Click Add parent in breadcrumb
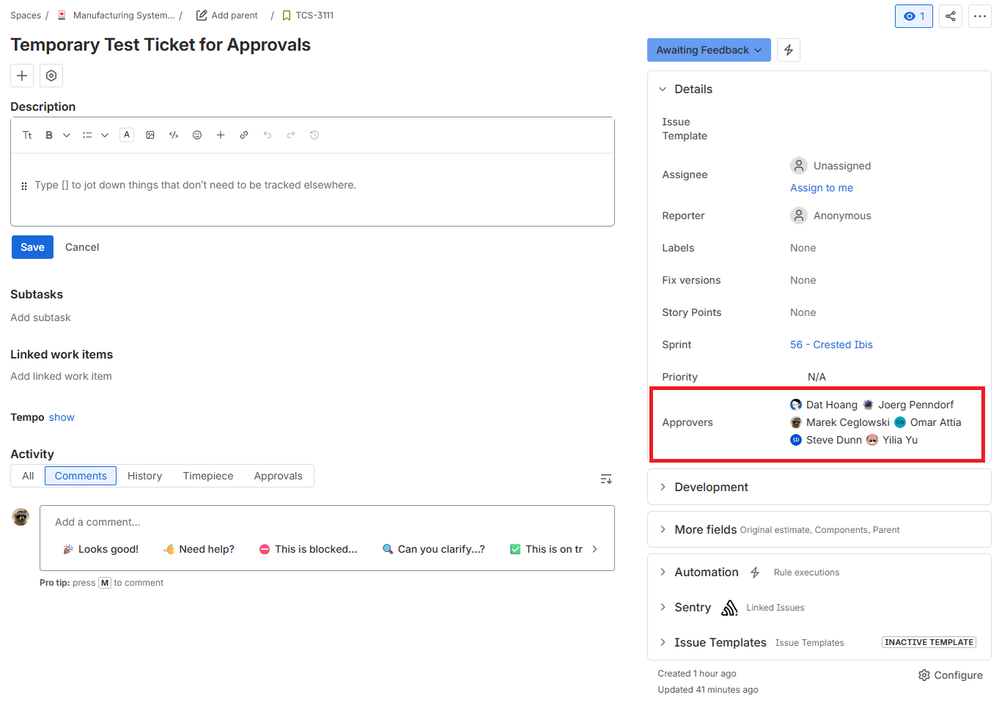The image size is (999, 706). [227, 15]
